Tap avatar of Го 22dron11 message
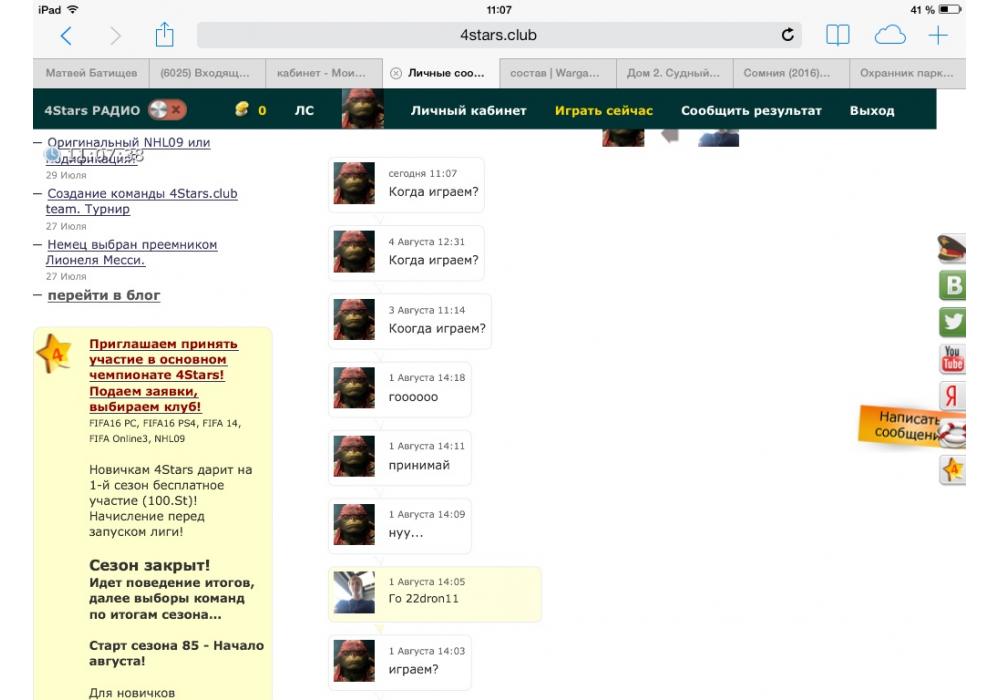This screenshot has width=1000, height=700. (354, 592)
